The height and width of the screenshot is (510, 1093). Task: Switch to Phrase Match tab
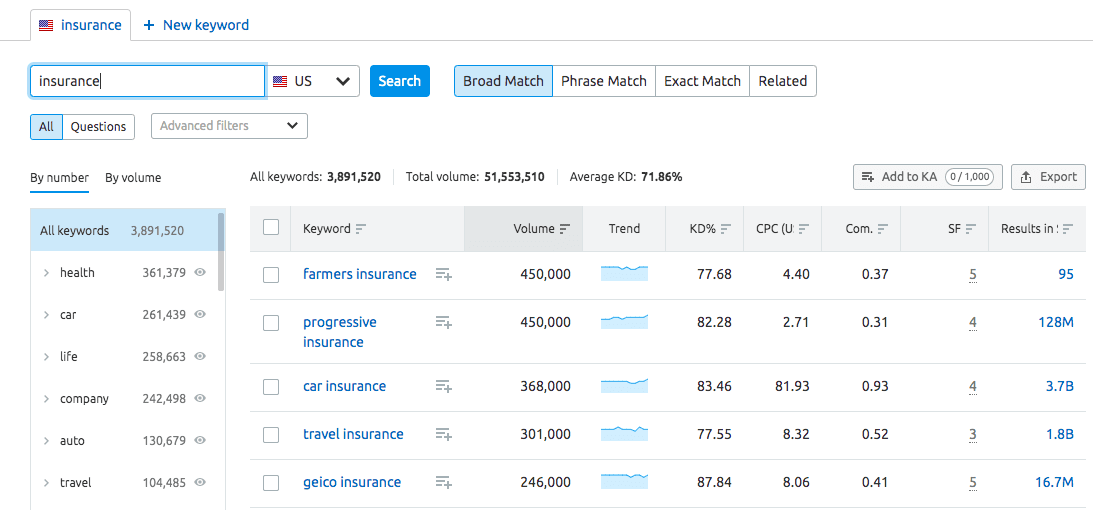coord(604,81)
